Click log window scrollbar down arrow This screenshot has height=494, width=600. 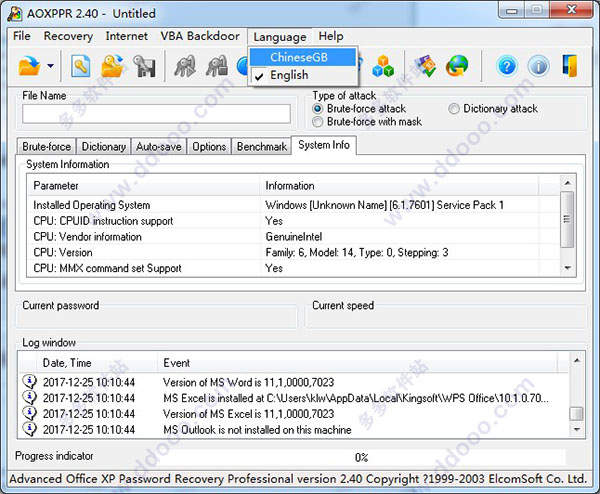576,429
